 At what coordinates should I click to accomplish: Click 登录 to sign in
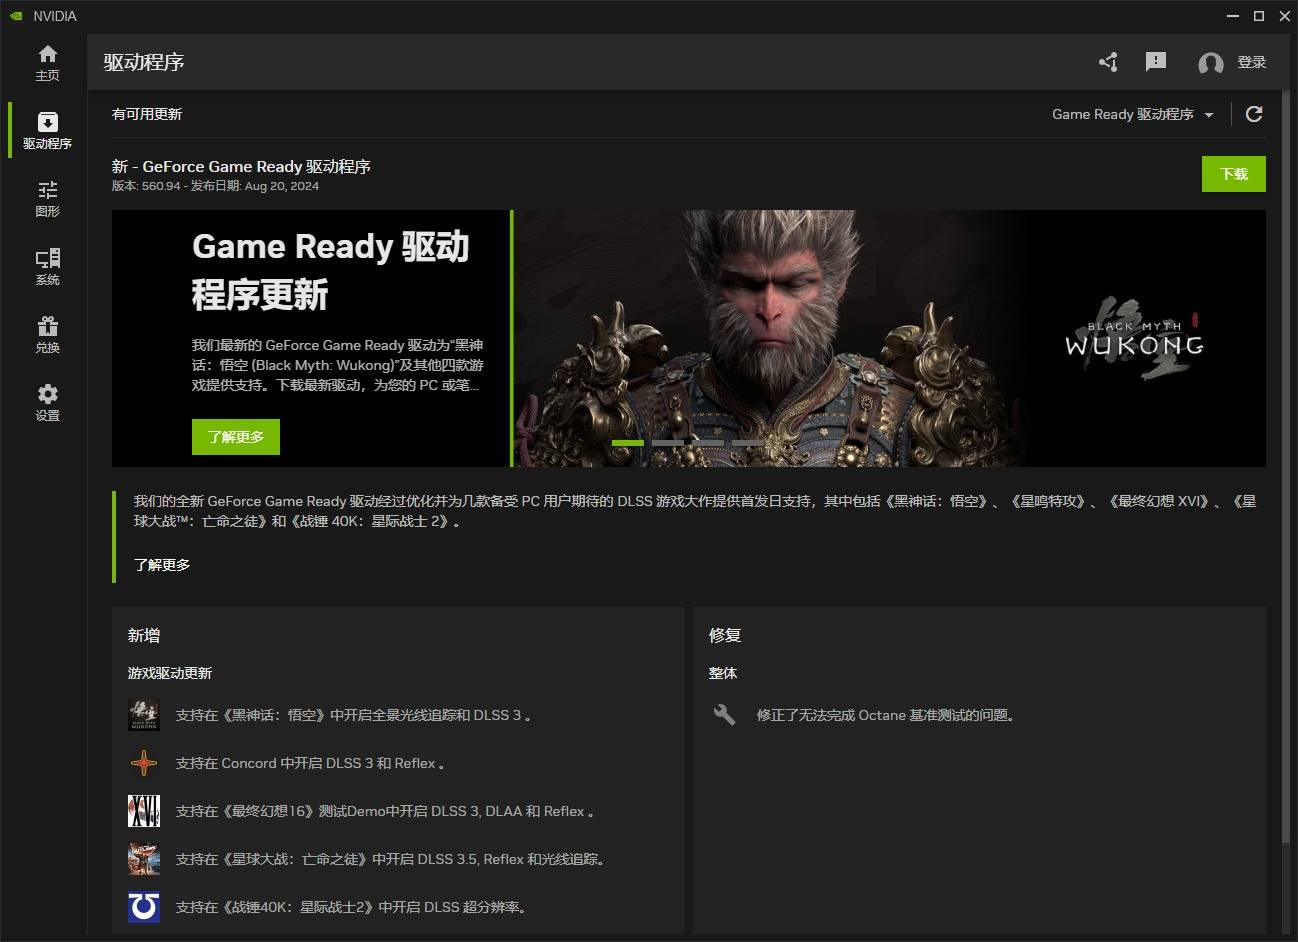(x=1252, y=62)
